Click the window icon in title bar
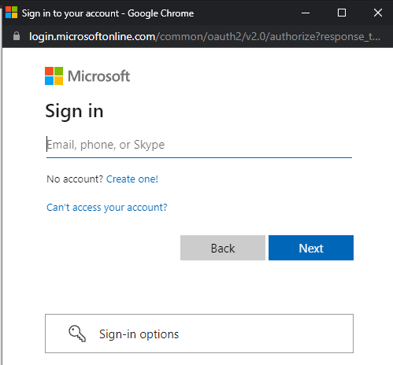The image size is (393, 365). click(11, 13)
